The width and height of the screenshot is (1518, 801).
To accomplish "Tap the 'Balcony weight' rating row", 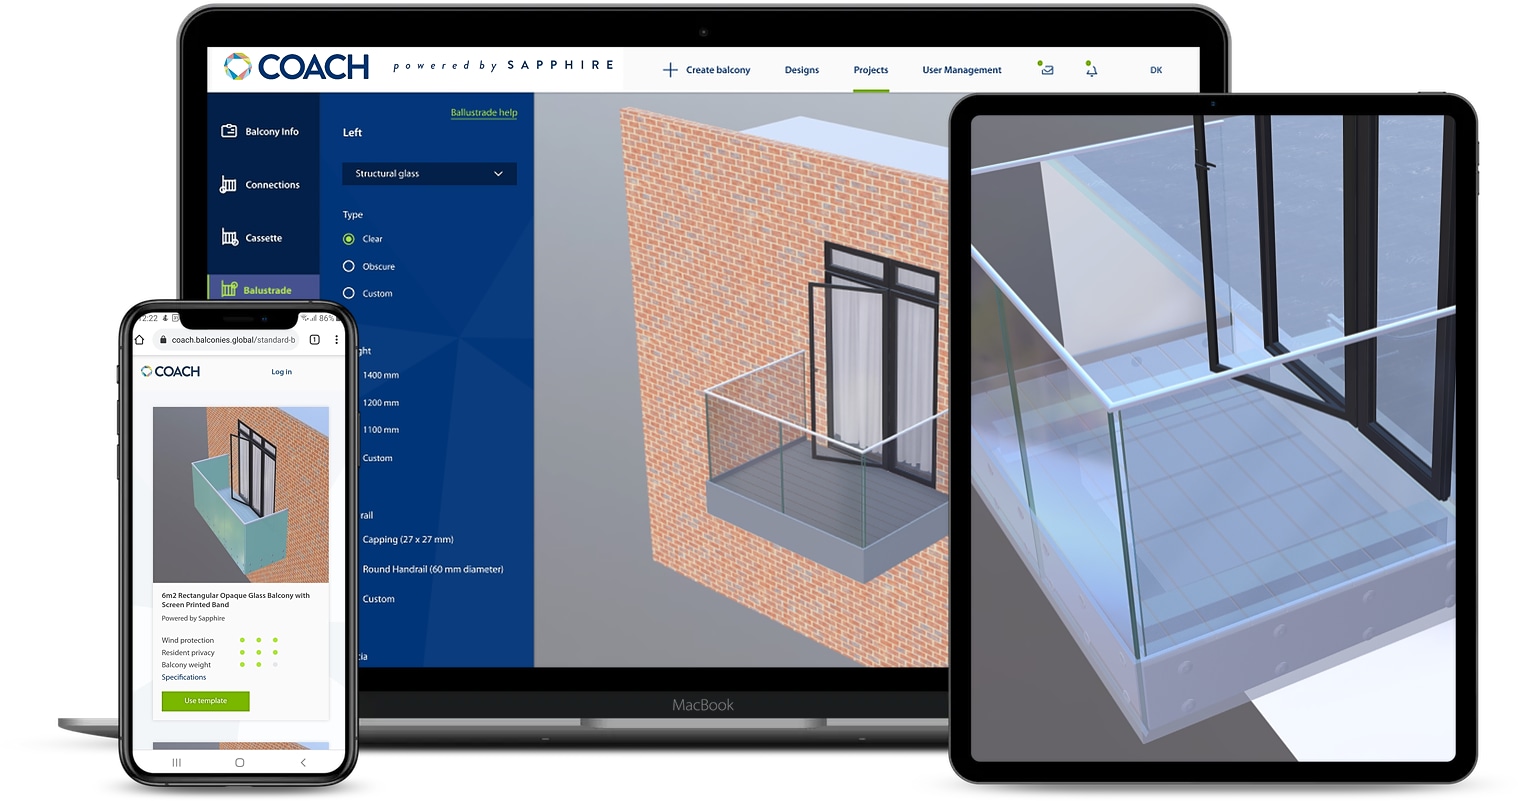I will point(220,664).
